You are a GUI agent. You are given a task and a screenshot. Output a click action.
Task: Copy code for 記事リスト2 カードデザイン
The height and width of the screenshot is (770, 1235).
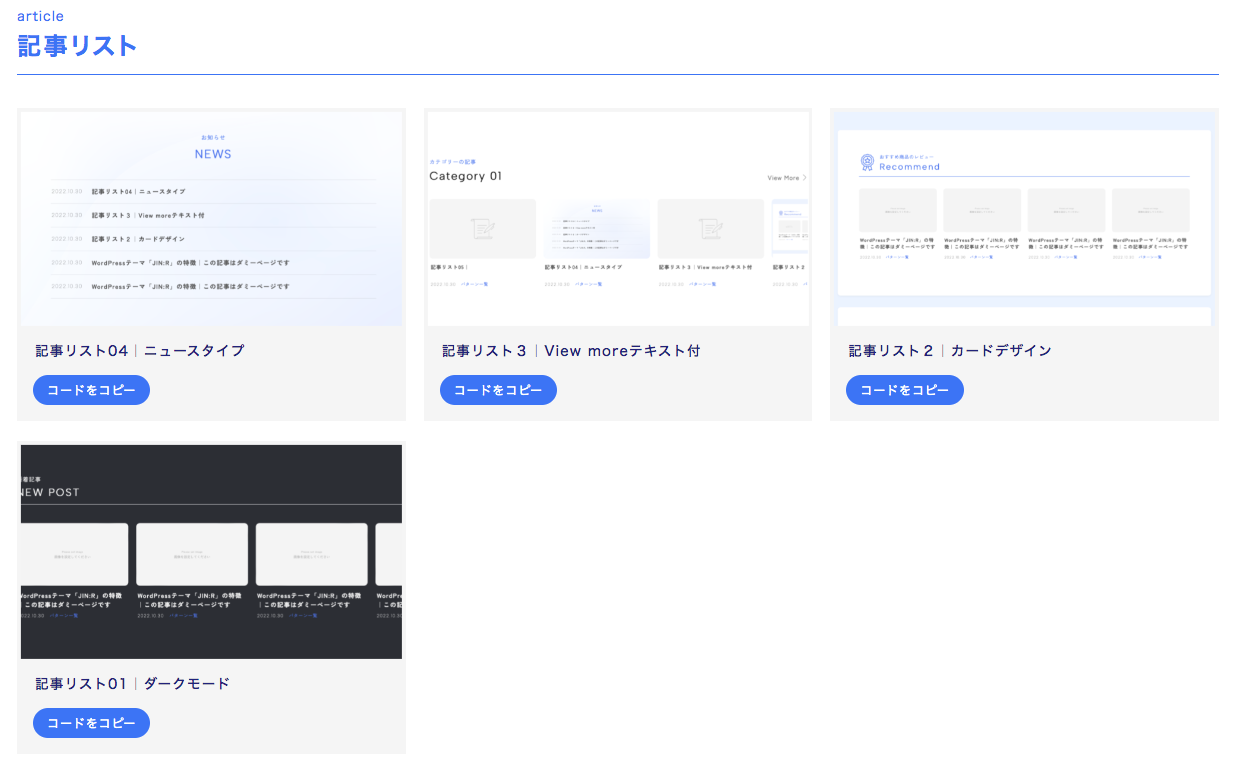[905, 390]
